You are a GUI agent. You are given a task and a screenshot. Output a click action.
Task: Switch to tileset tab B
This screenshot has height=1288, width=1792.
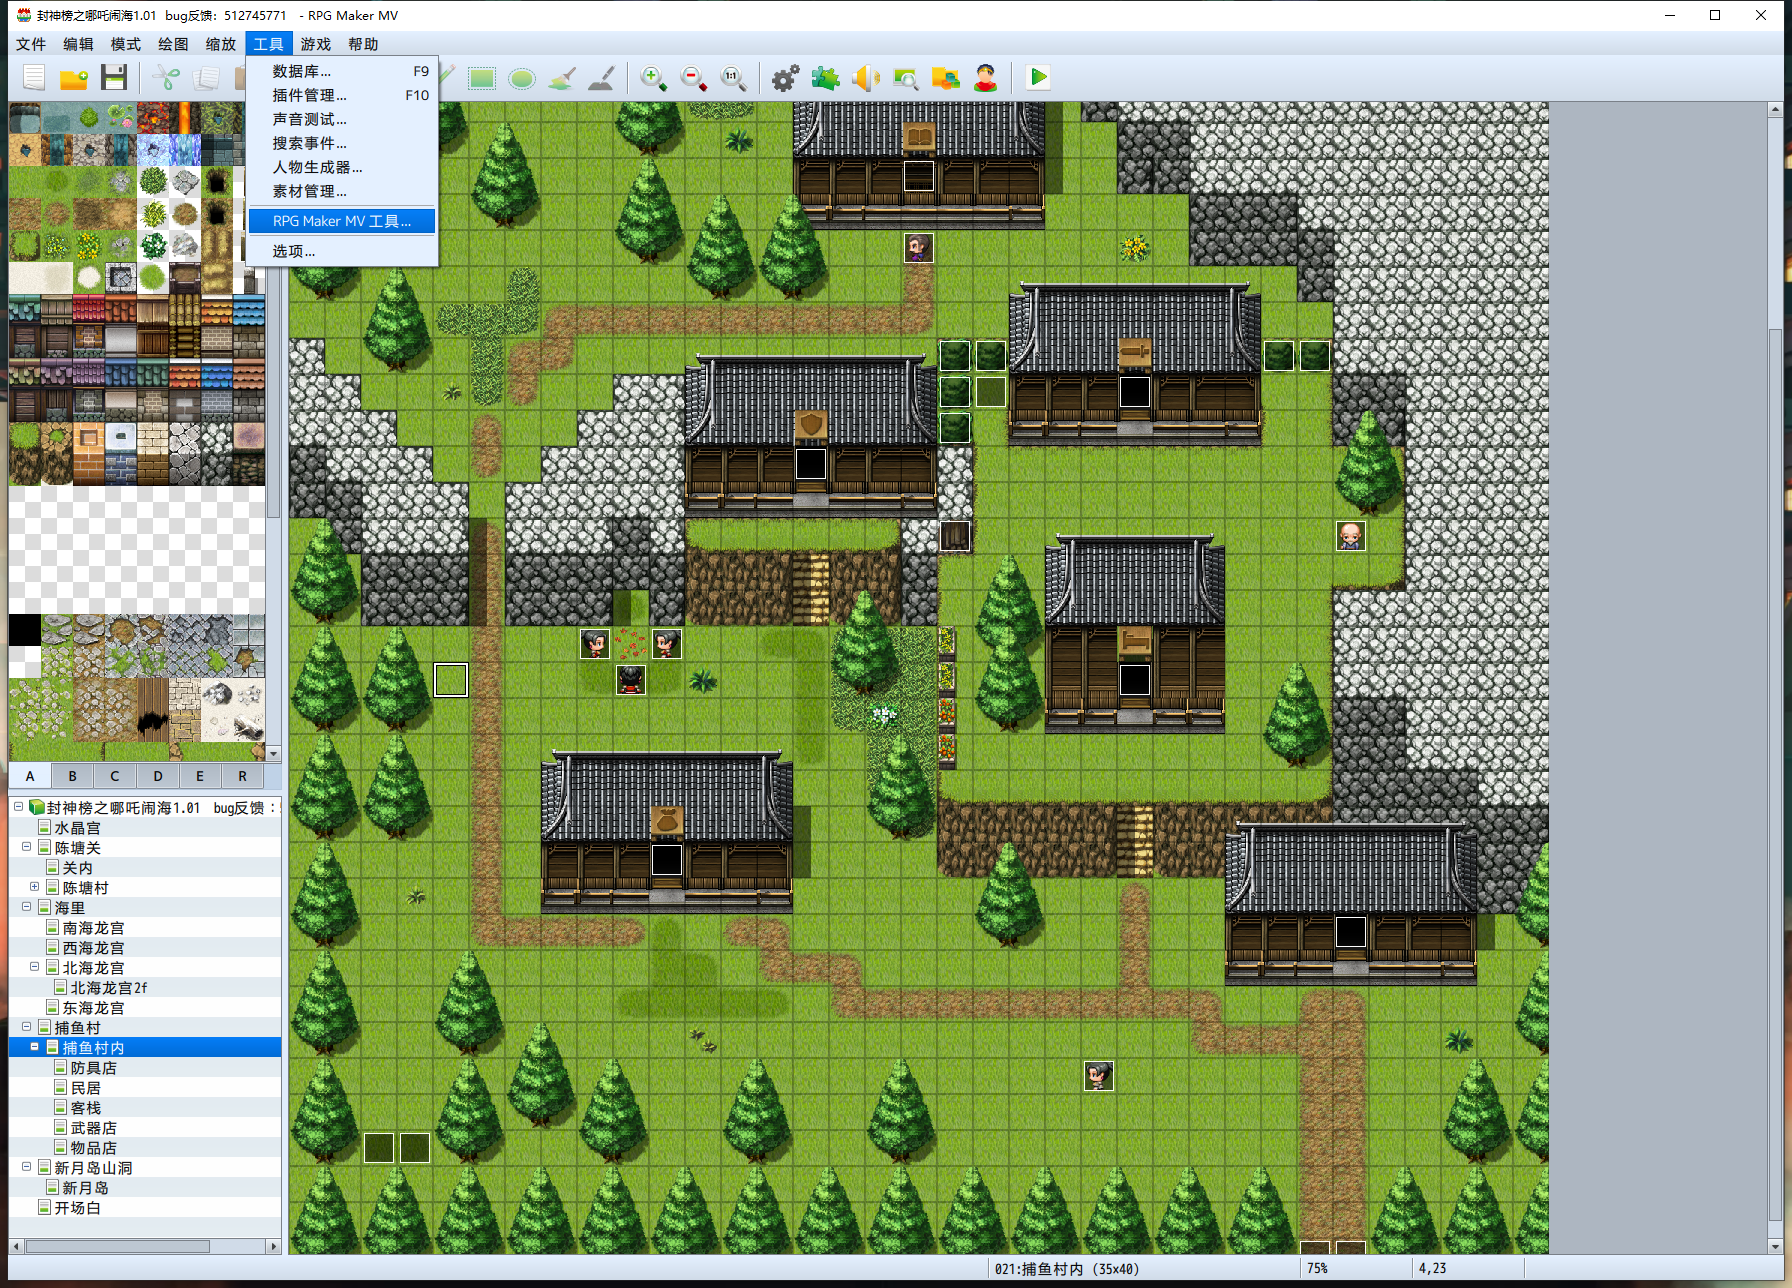click(72, 776)
